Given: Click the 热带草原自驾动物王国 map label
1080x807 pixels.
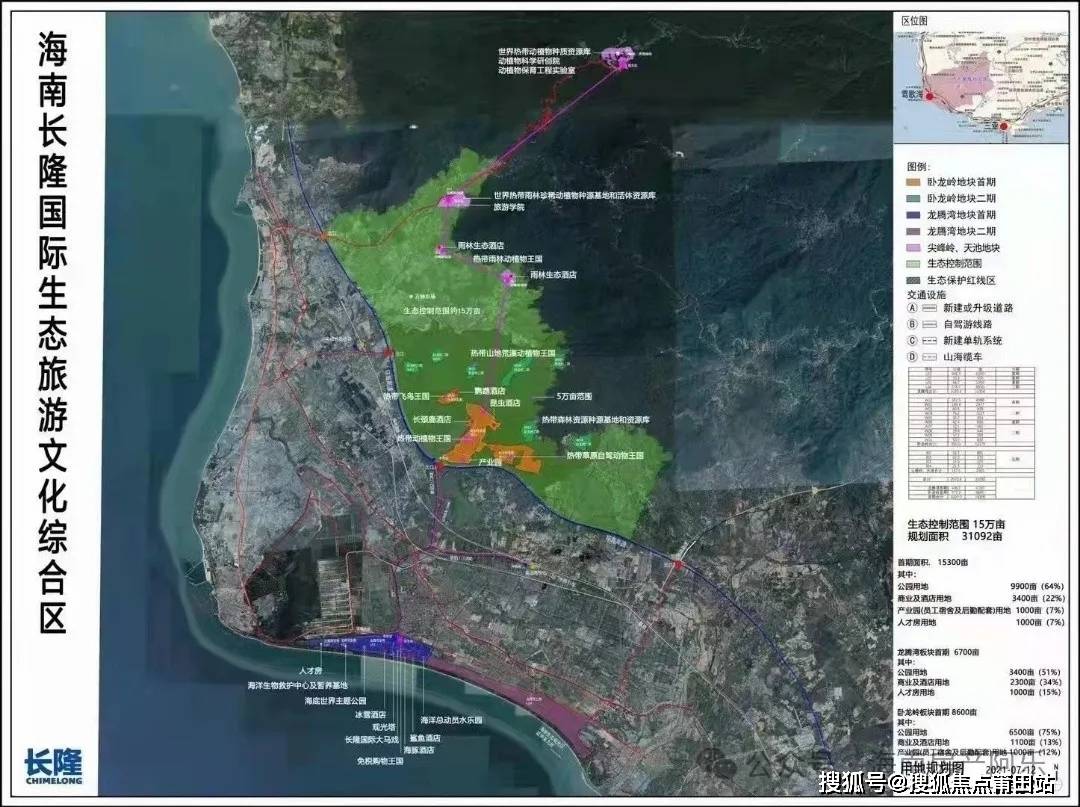Looking at the screenshot, I should click(605, 456).
